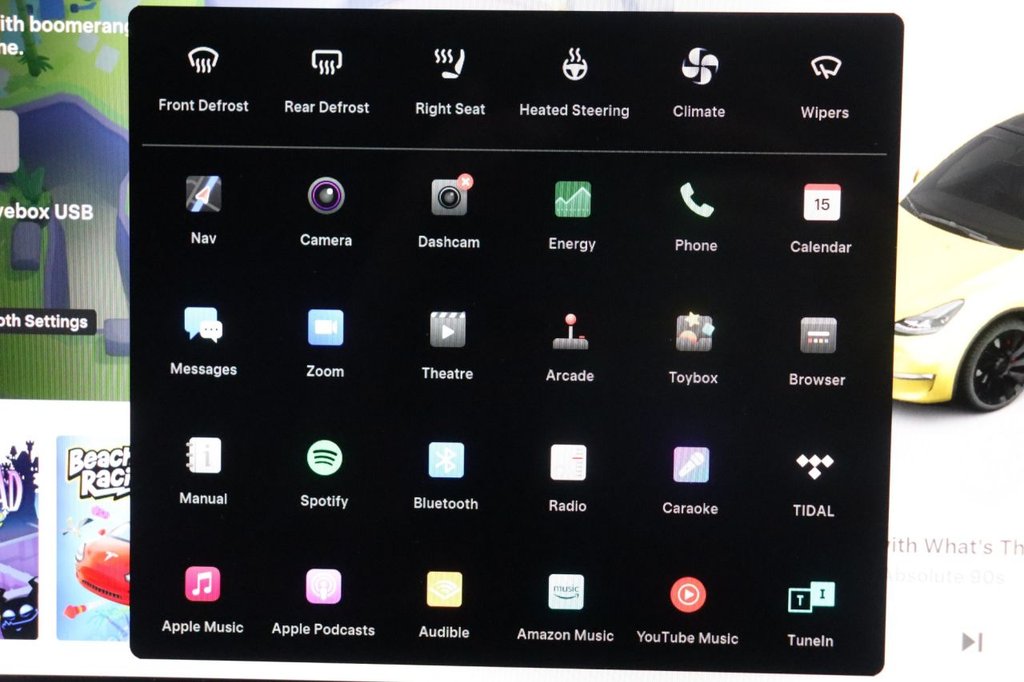Select the Beach Racing game thumbnail
The height and width of the screenshot is (682, 1024).
(x=94, y=537)
